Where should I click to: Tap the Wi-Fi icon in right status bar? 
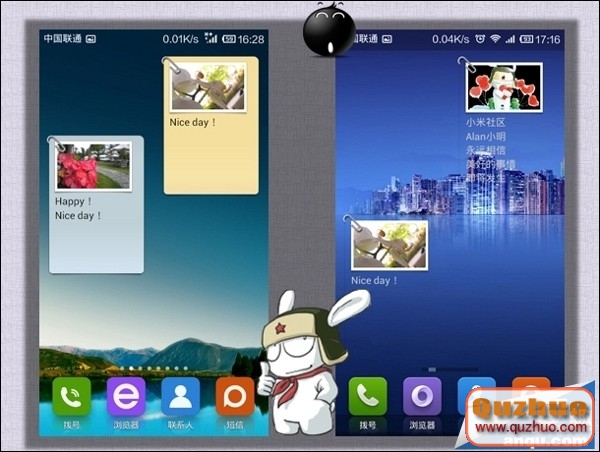pyautogui.click(x=495, y=39)
